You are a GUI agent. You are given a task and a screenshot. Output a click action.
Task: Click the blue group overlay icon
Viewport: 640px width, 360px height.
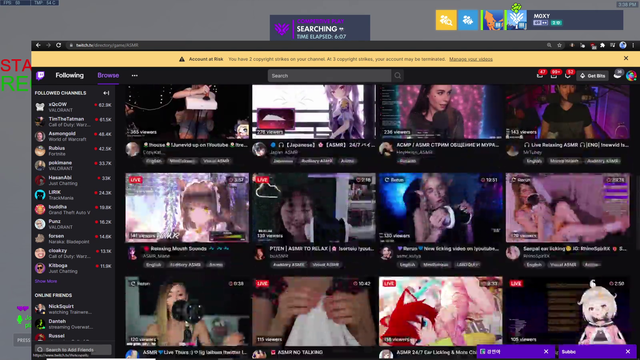pyautogui.click(x=467, y=20)
